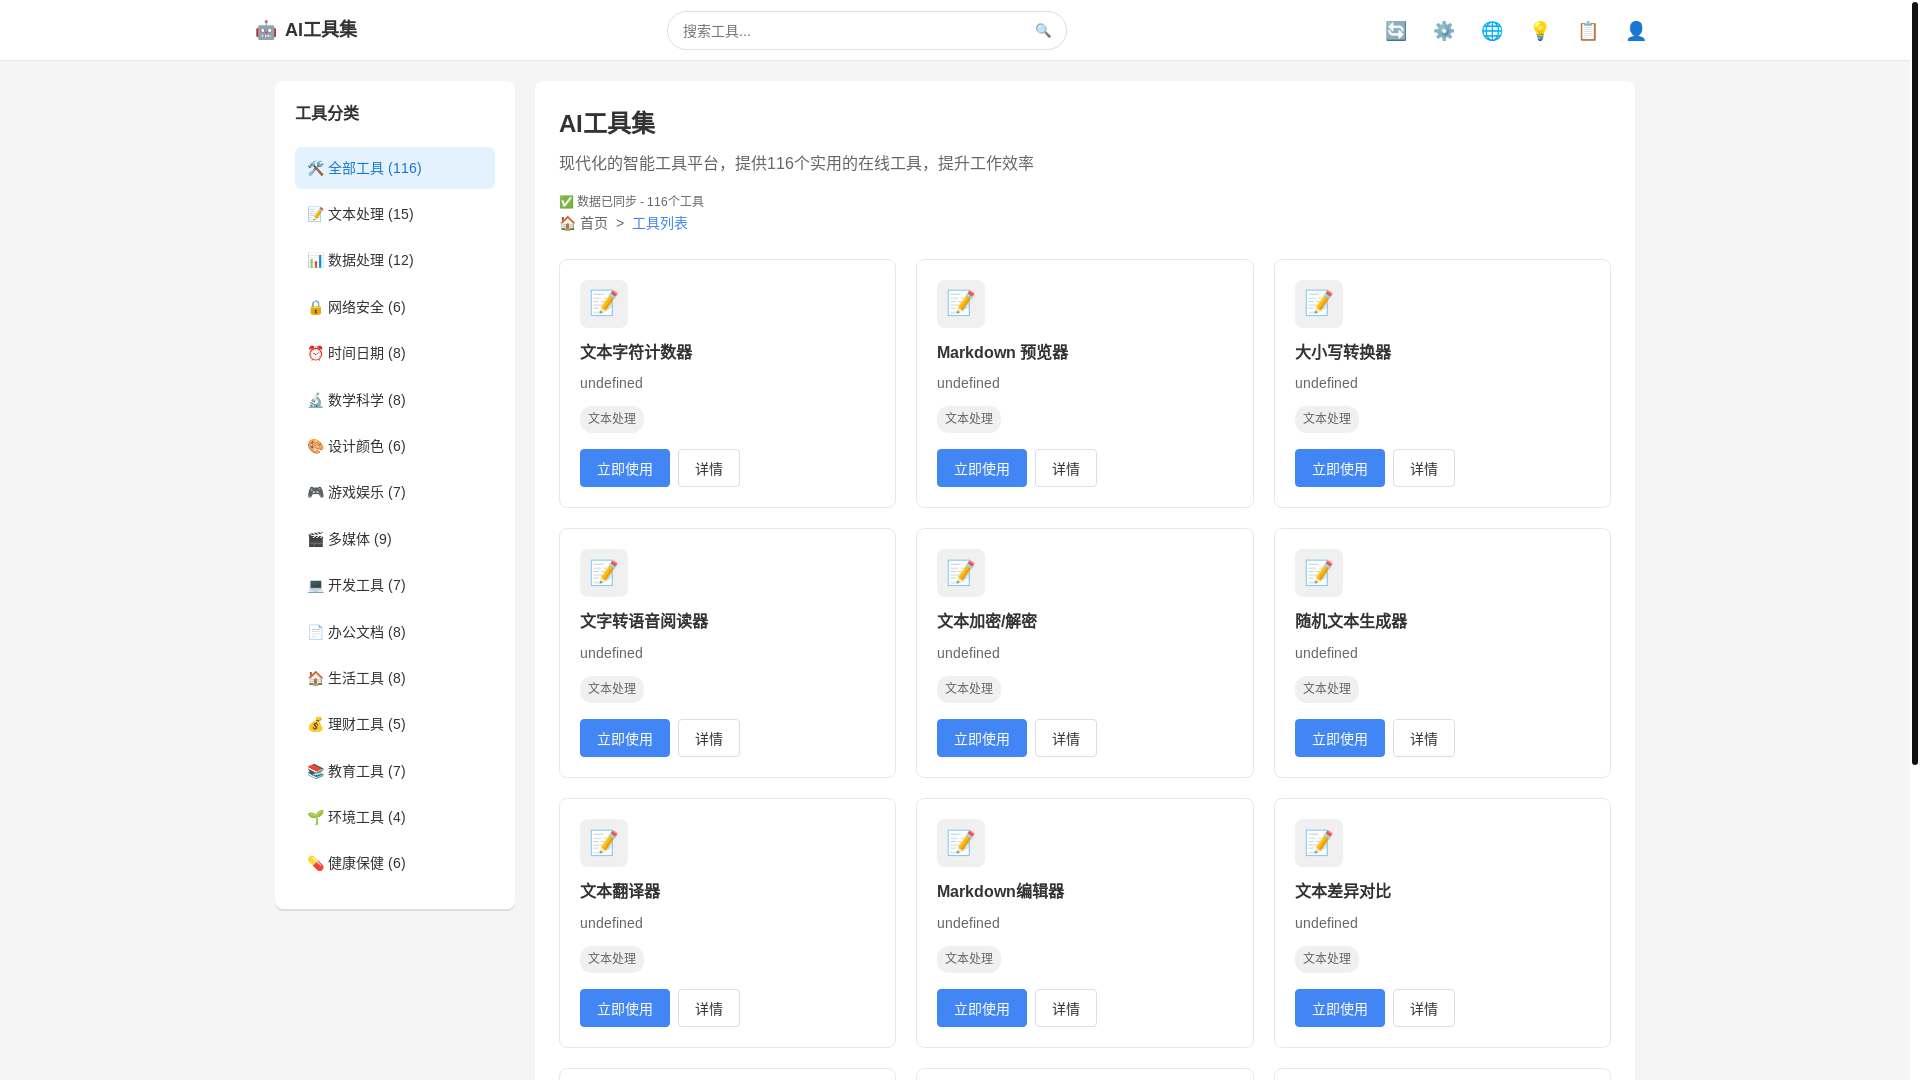
Task: Click the icon on Markdown编辑器 card
Action: [961, 843]
